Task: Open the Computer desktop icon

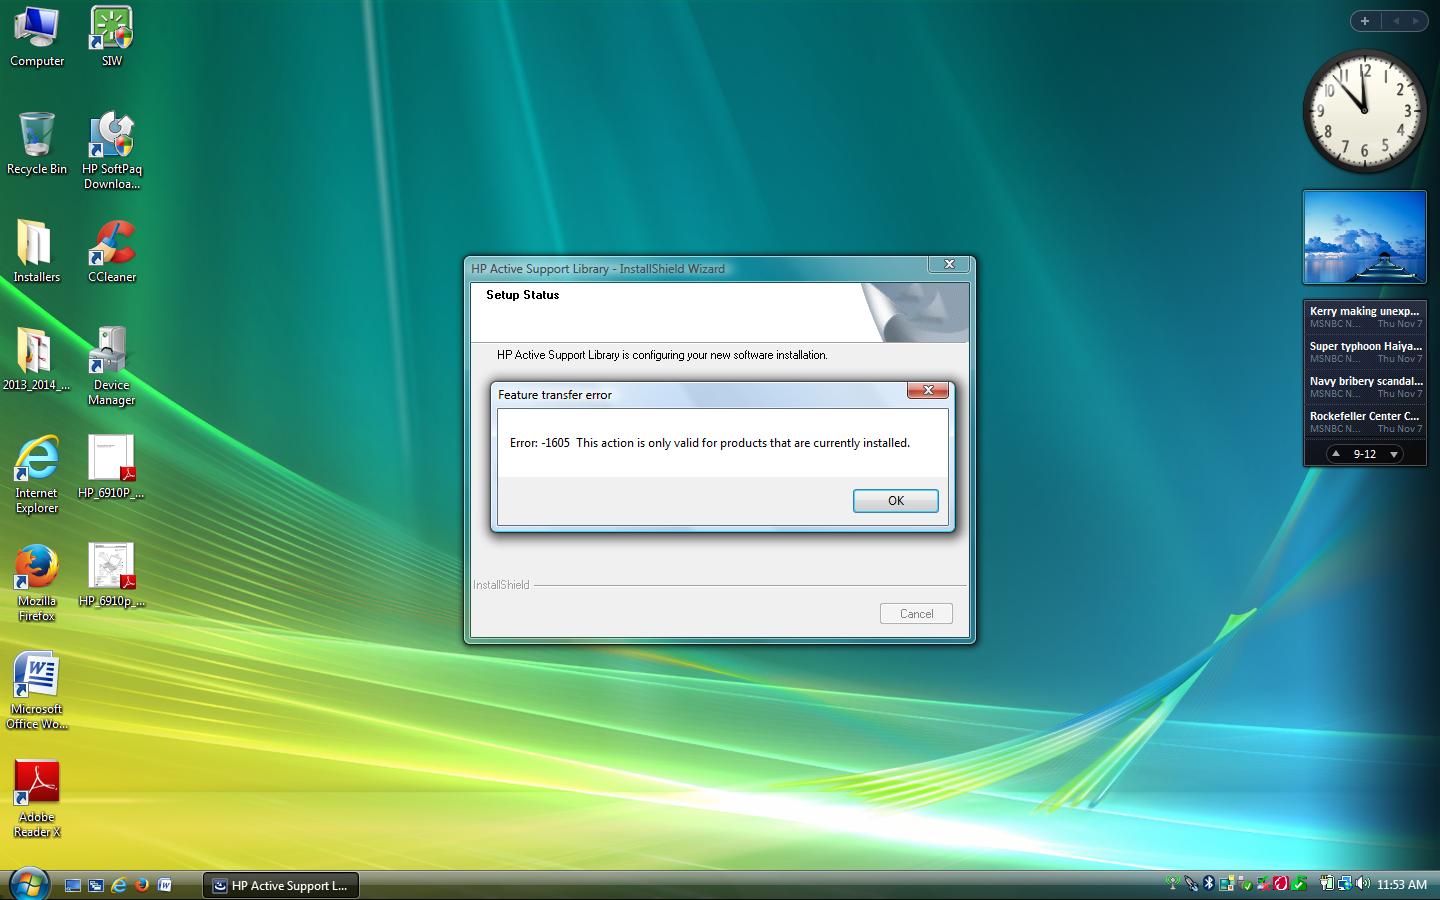Action: [x=37, y=37]
